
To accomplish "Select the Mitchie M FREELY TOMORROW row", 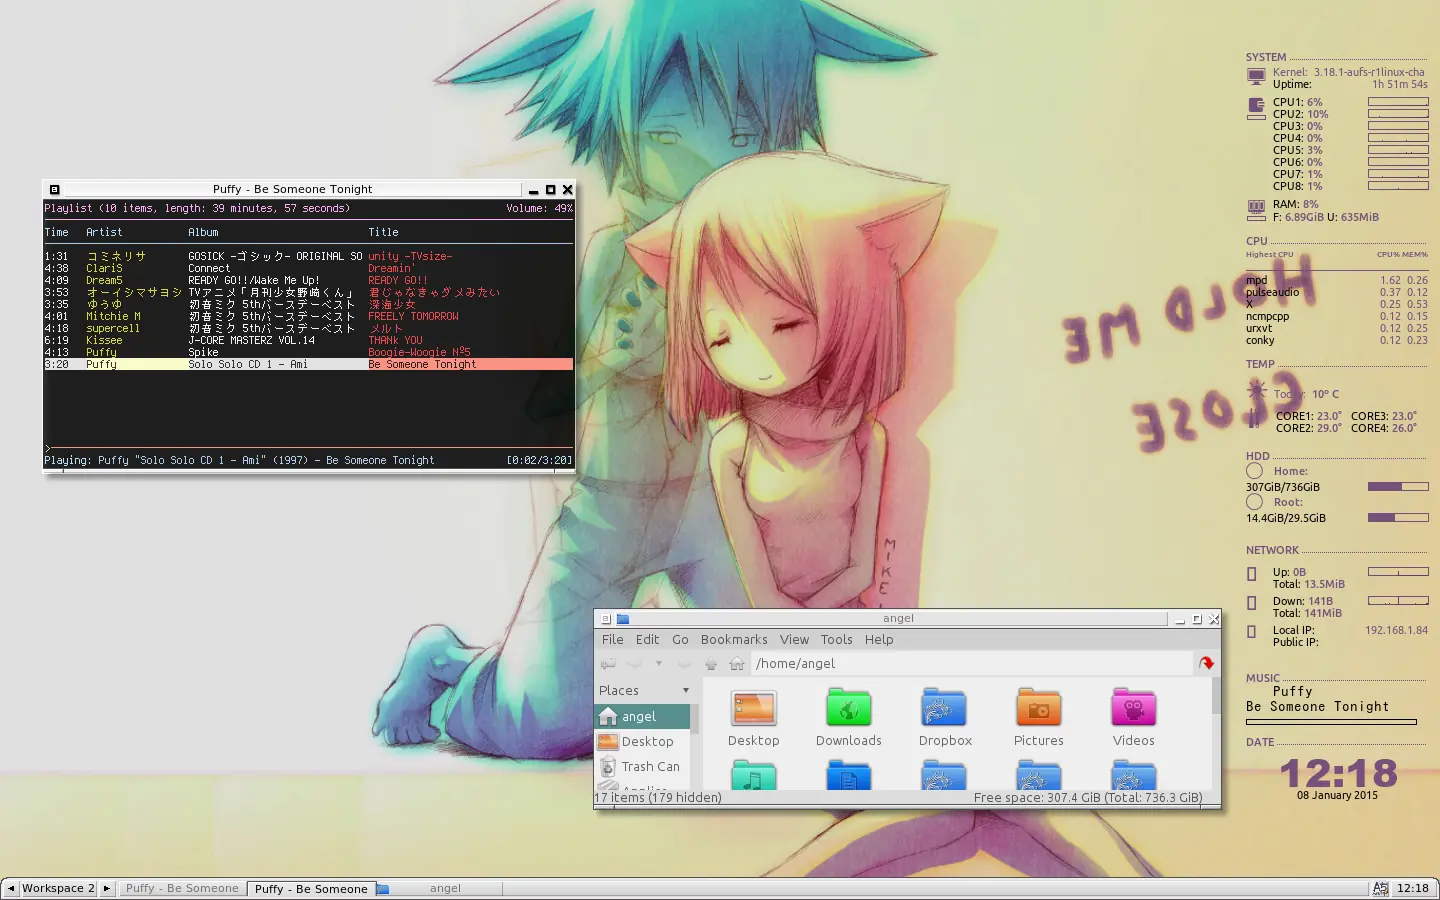I will point(309,317).
